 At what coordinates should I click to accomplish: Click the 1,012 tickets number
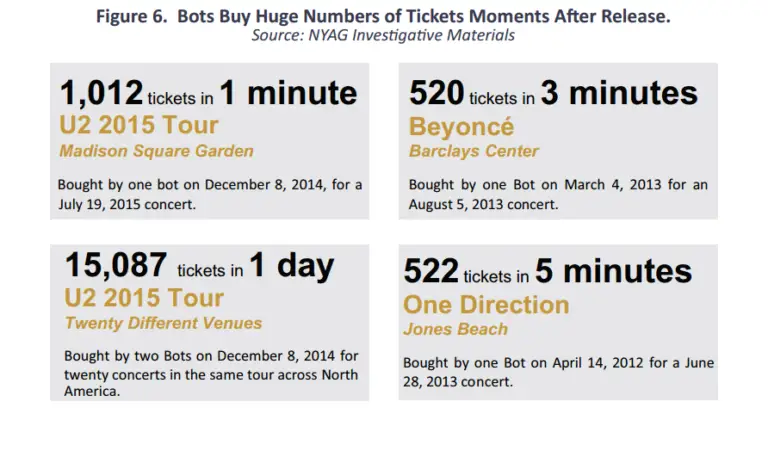[101, 93]
